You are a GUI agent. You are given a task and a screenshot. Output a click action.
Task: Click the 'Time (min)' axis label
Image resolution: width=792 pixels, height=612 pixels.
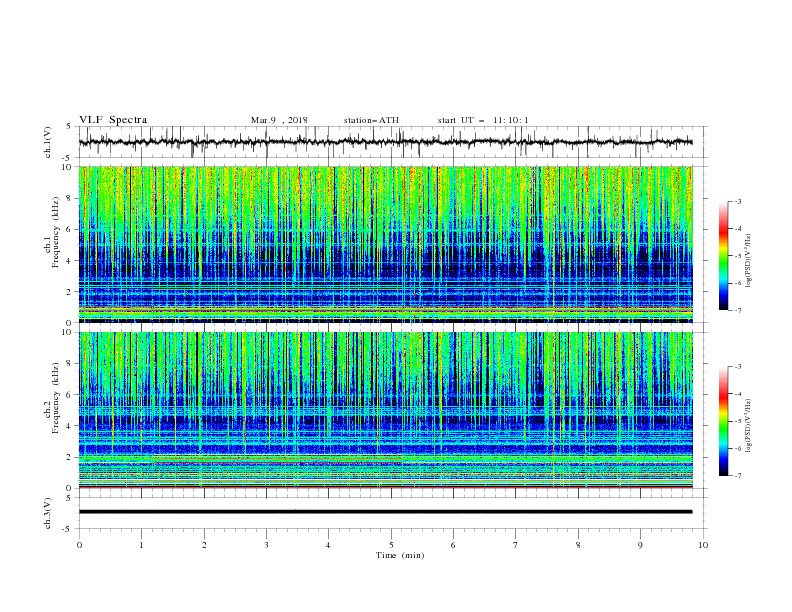(400, 555)
